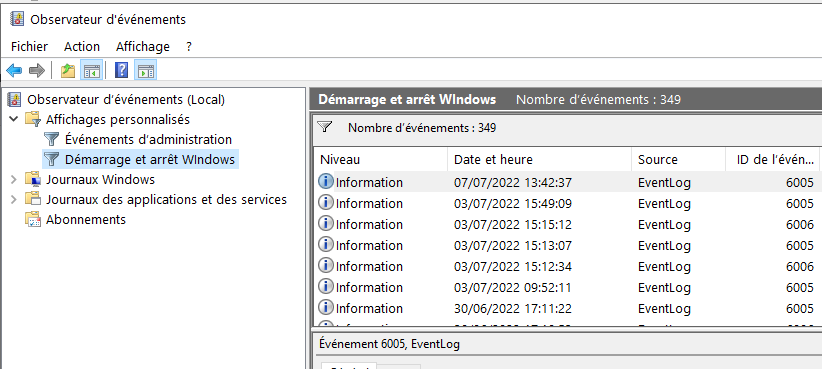Image resolution: width=822 pixels, height=369 pixels.
Task: Click the Événement 6005, EventLog details header
Action: tap(390, 344)
